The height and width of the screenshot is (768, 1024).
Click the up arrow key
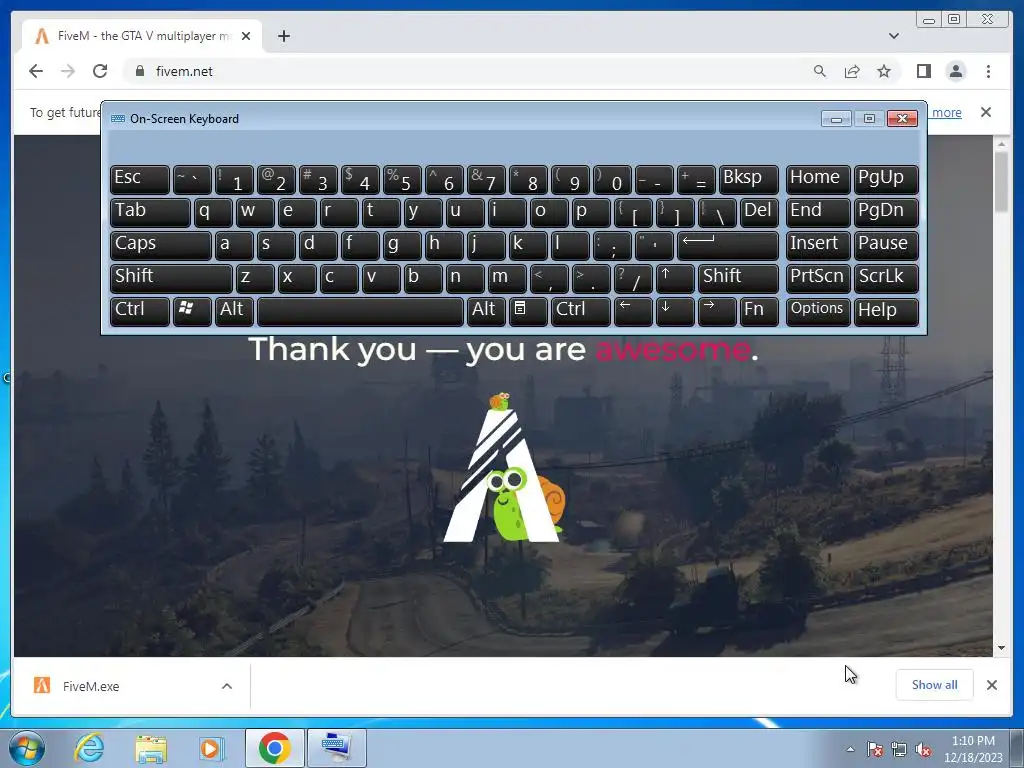click(675, 278)
